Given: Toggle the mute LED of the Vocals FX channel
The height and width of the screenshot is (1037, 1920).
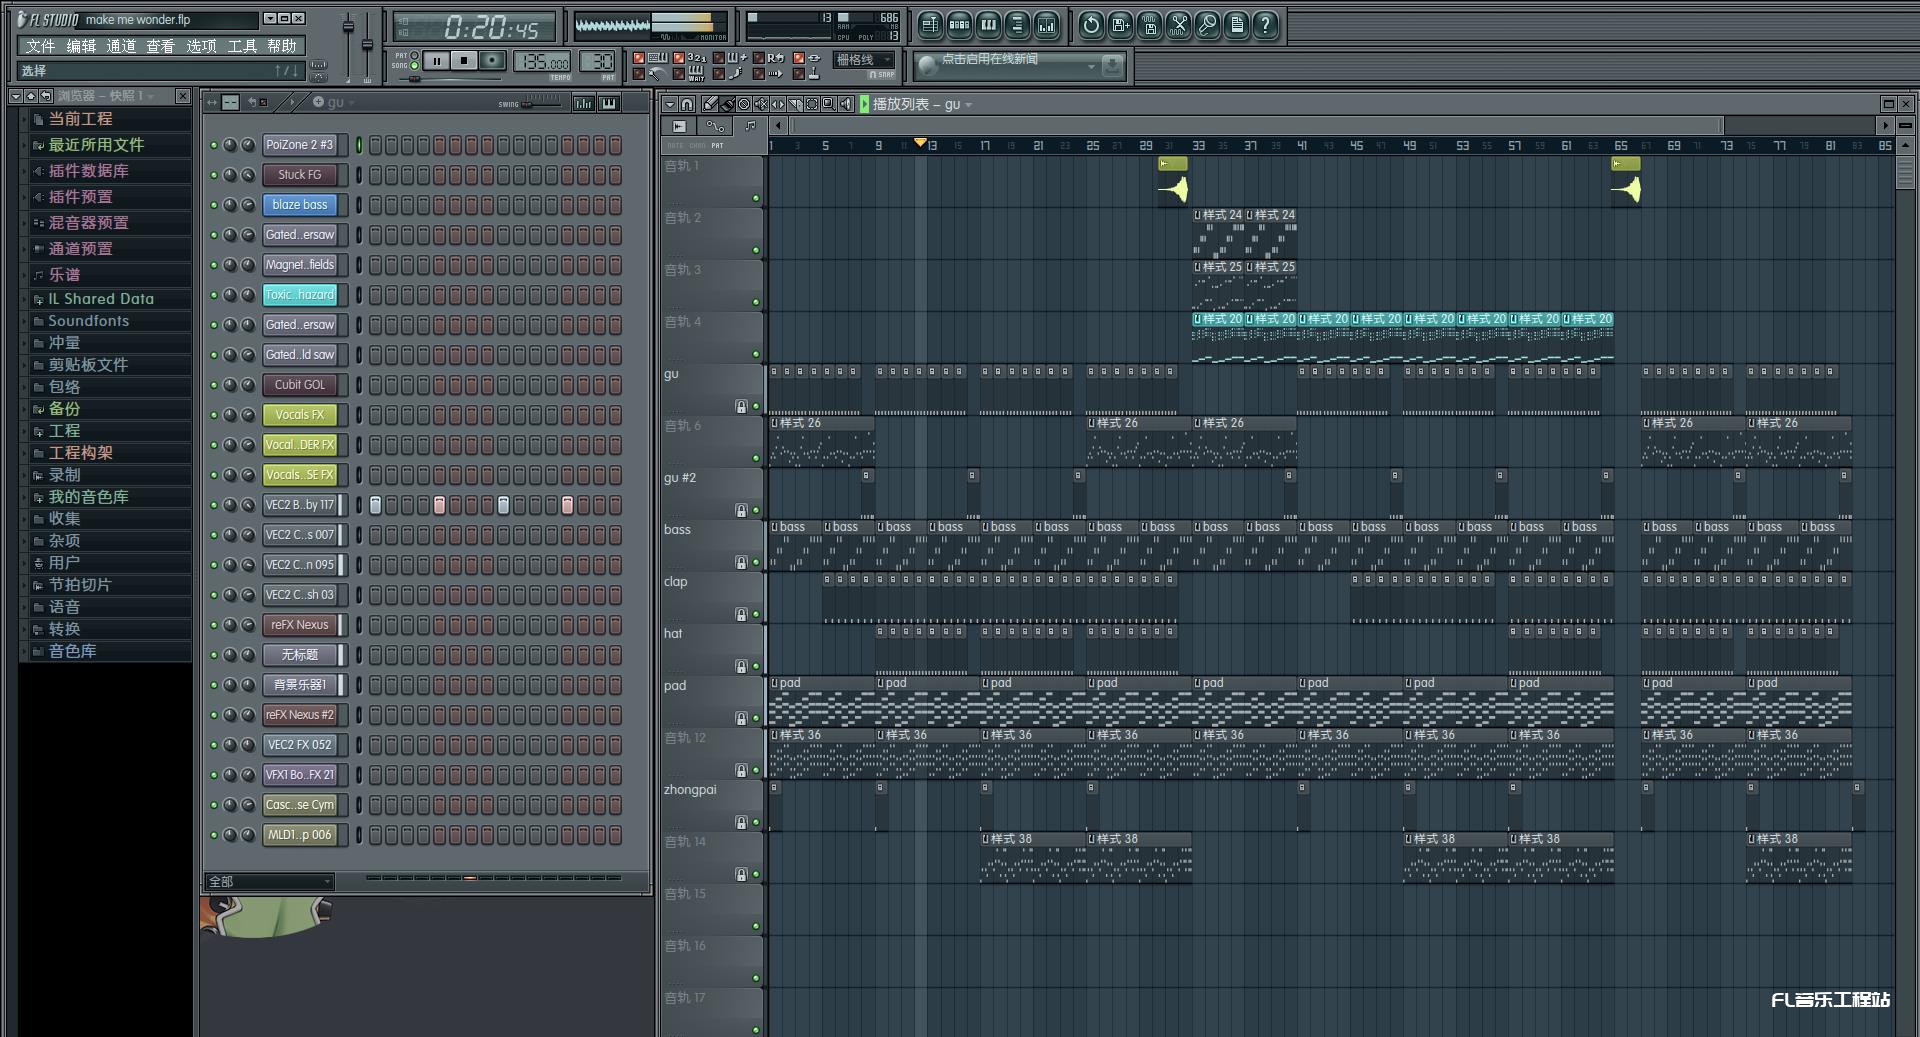Looking at the screenshot, I should pyautogui.click(x=213, y=415).
